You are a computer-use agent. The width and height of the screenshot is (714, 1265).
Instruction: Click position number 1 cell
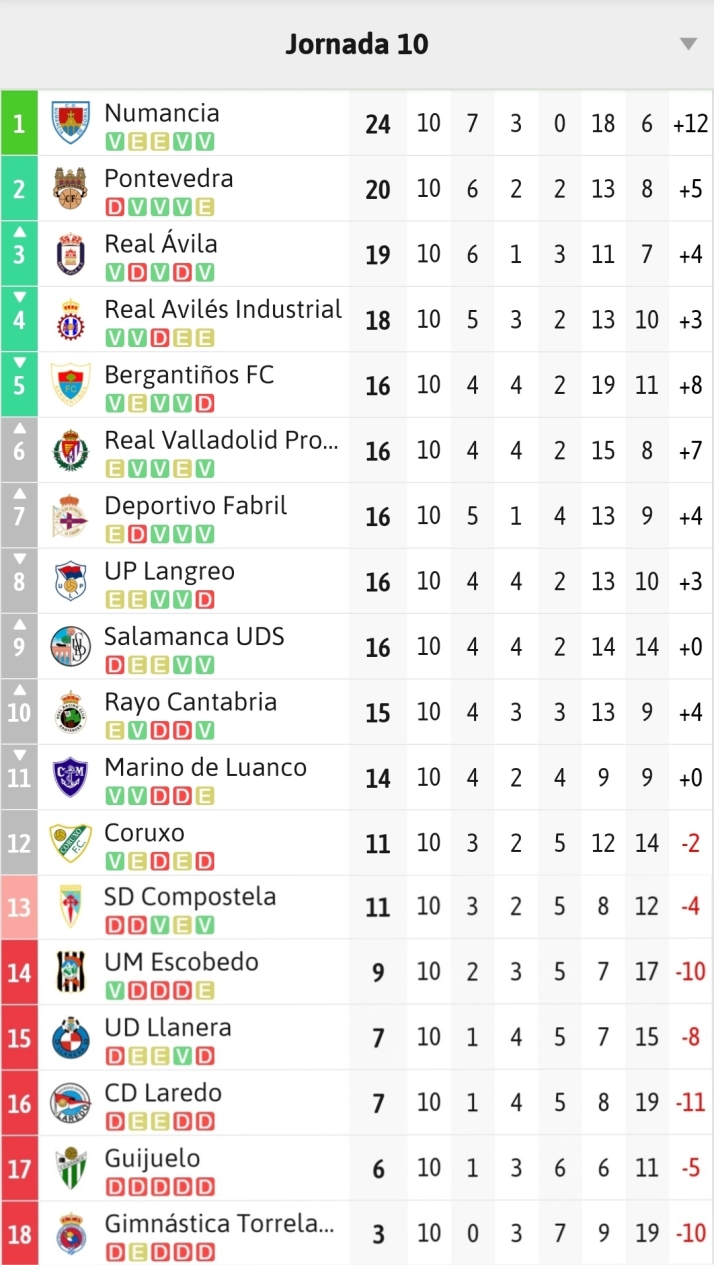pyautogui.click(x=18, y=123)
